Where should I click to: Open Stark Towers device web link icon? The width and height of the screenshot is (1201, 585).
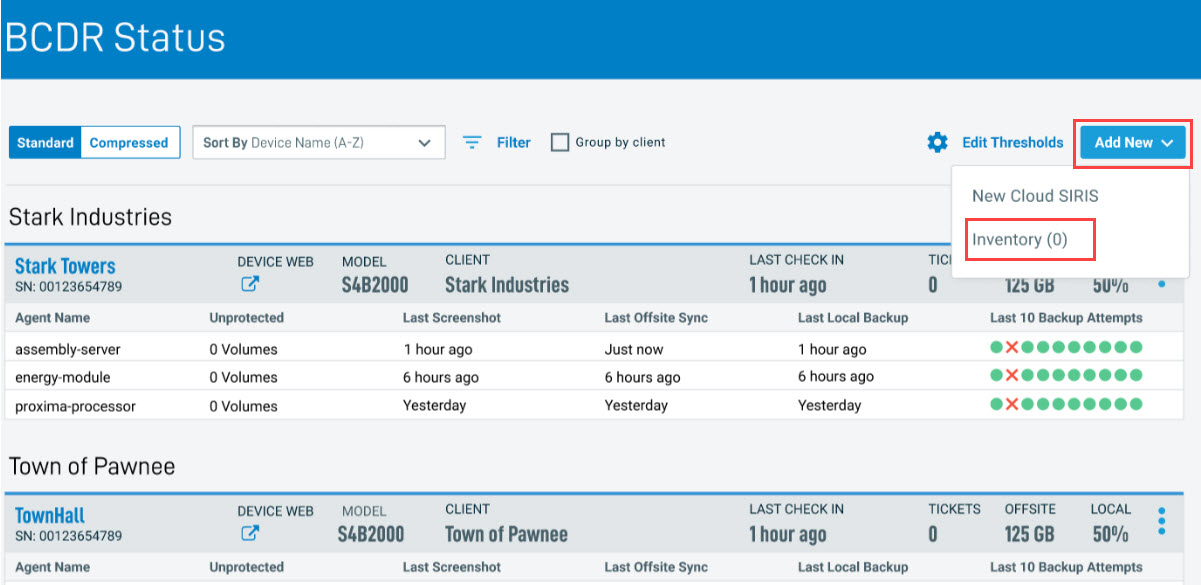tap(250, 284)
